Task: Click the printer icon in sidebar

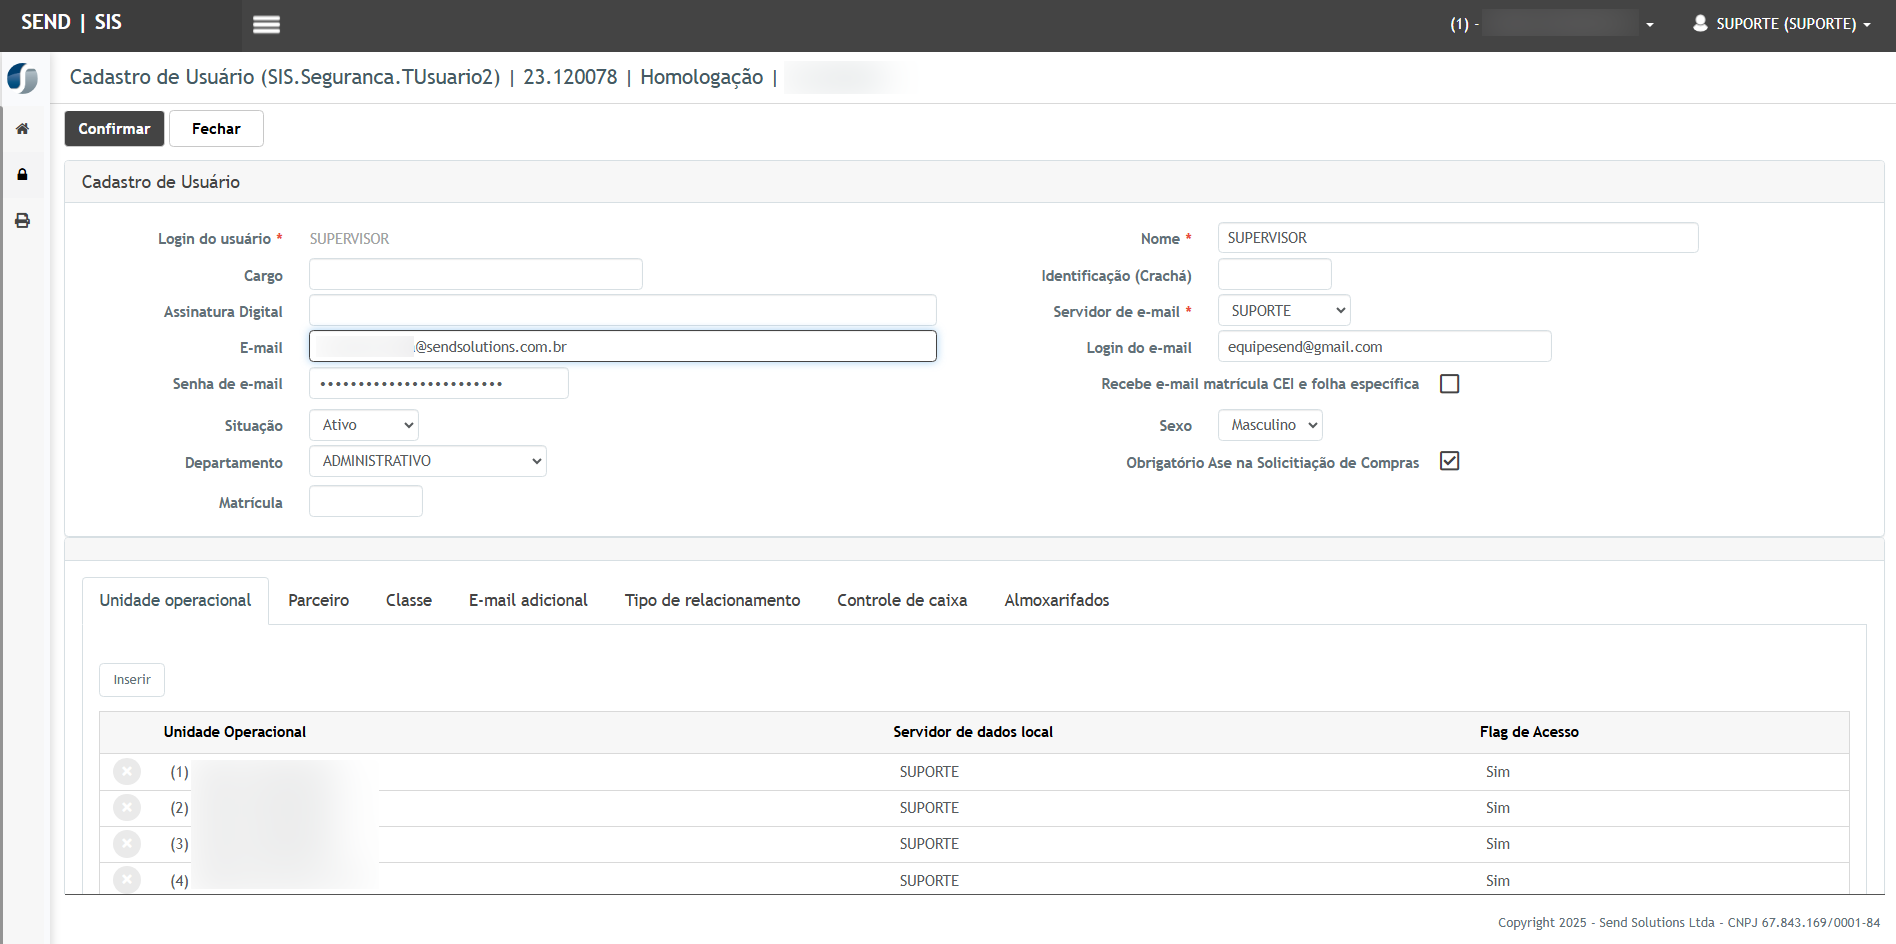Action: click(22, 221)
